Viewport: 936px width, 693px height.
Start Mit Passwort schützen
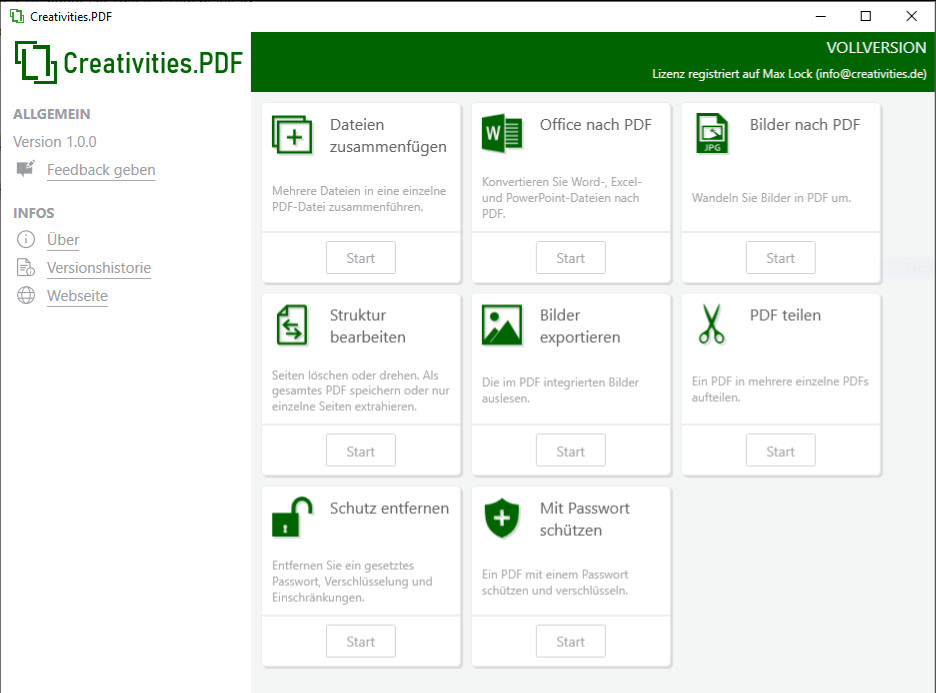(571, 641)
